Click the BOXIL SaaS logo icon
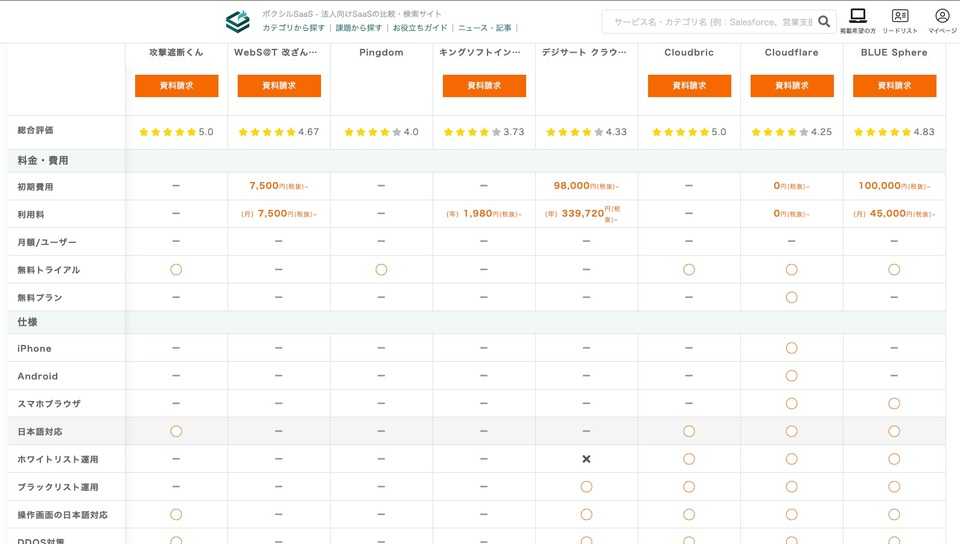This screenshot has width=960, height=544. 238,21
